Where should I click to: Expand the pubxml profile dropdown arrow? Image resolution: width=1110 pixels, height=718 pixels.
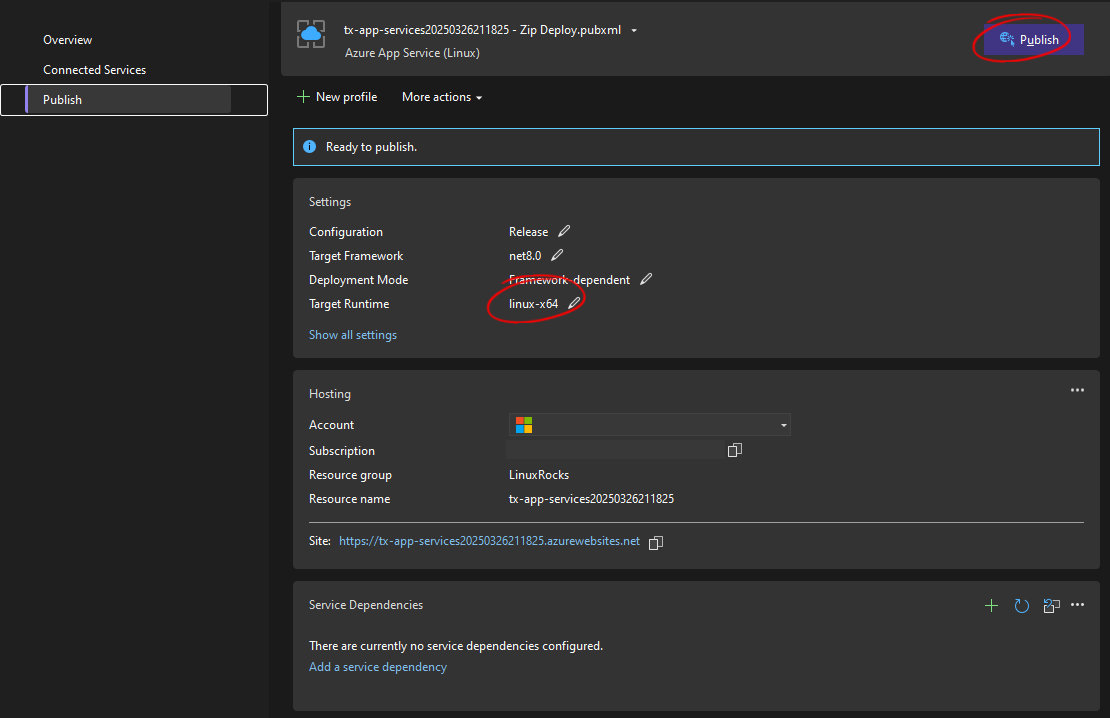coord(634,30)
